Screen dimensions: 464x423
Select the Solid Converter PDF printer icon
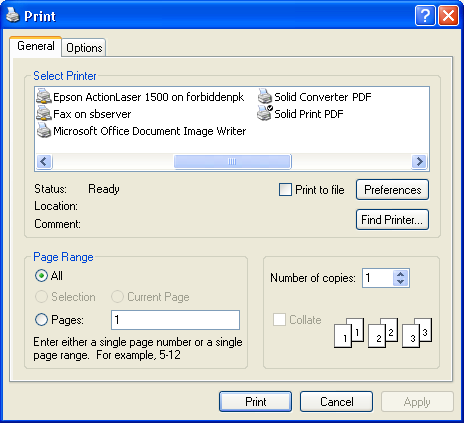click(265, 97)
